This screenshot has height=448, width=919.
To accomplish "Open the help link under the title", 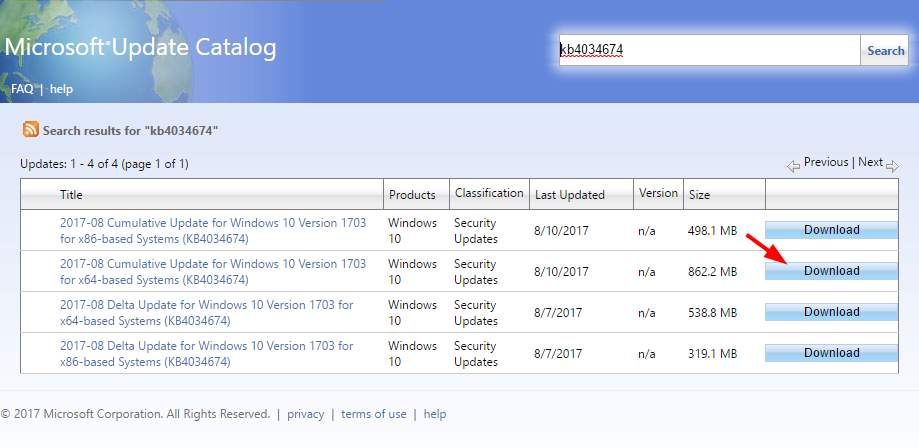I will 61,89.
